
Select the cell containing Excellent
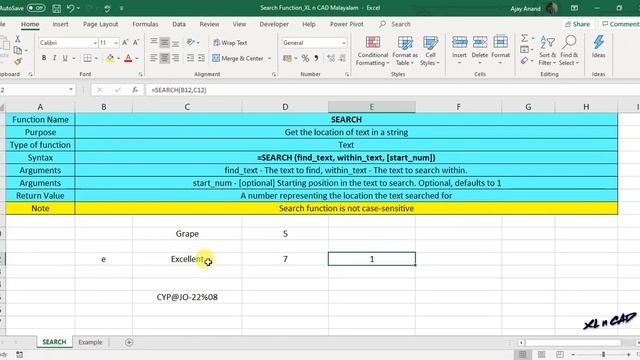tap(187, 259)
